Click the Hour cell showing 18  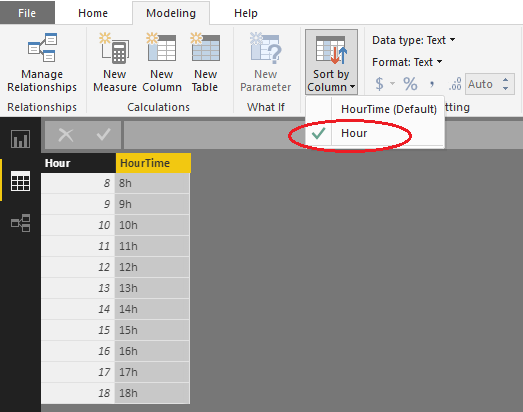(78, 393)
